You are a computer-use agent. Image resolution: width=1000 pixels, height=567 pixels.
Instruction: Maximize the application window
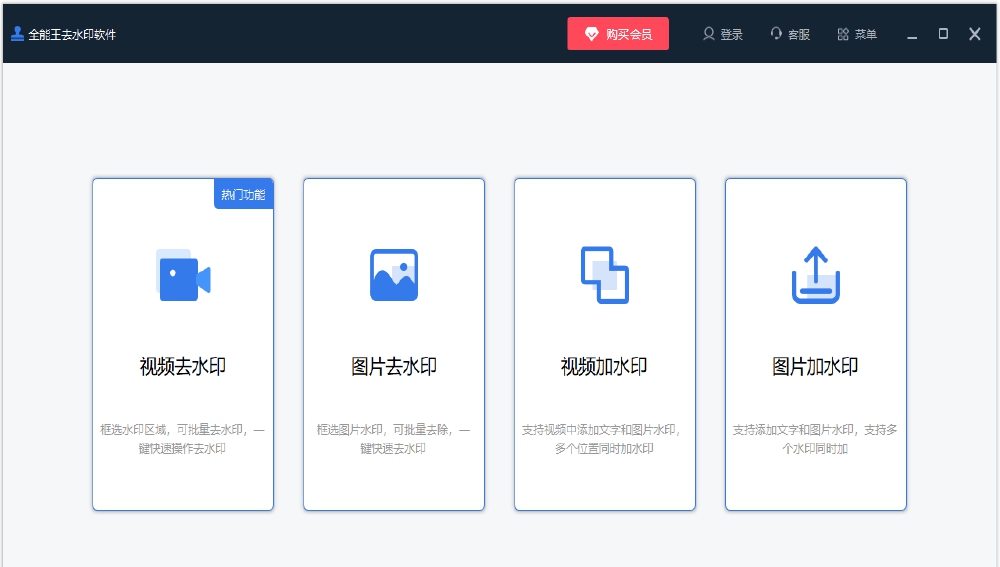tap(943, 34)
